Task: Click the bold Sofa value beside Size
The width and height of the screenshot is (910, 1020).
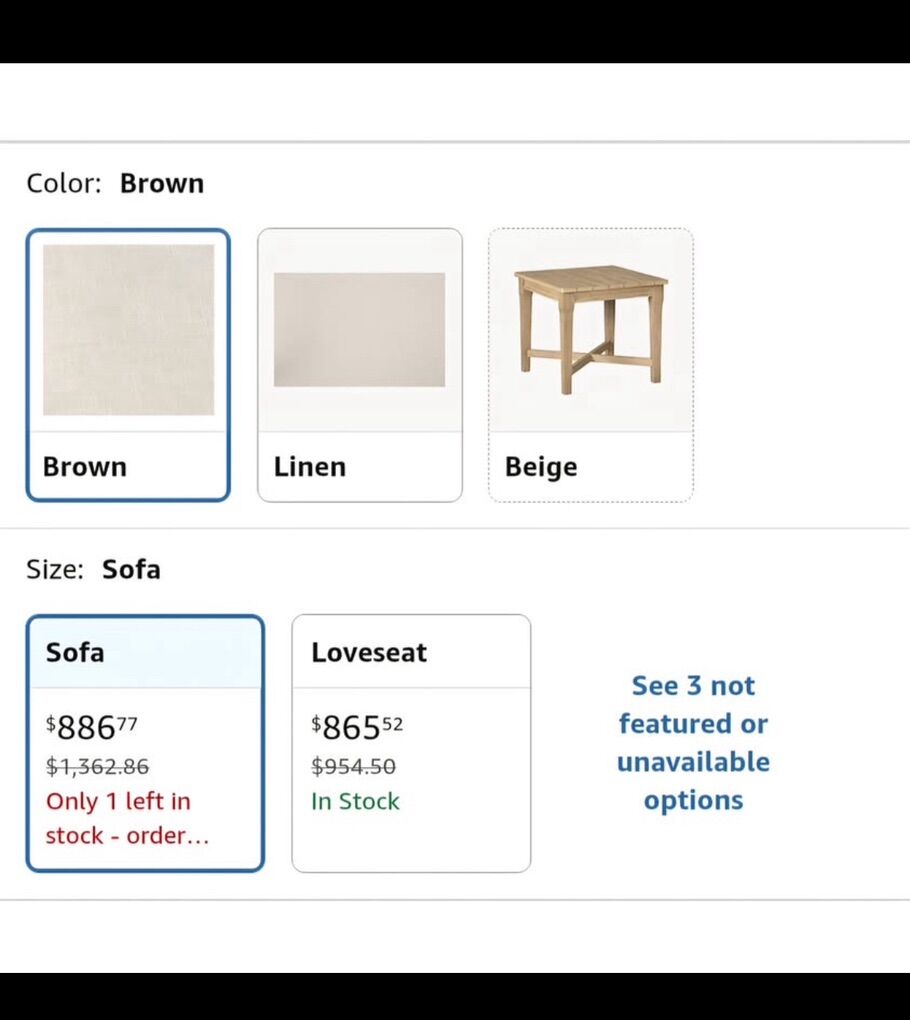Action: coord(131,570)
